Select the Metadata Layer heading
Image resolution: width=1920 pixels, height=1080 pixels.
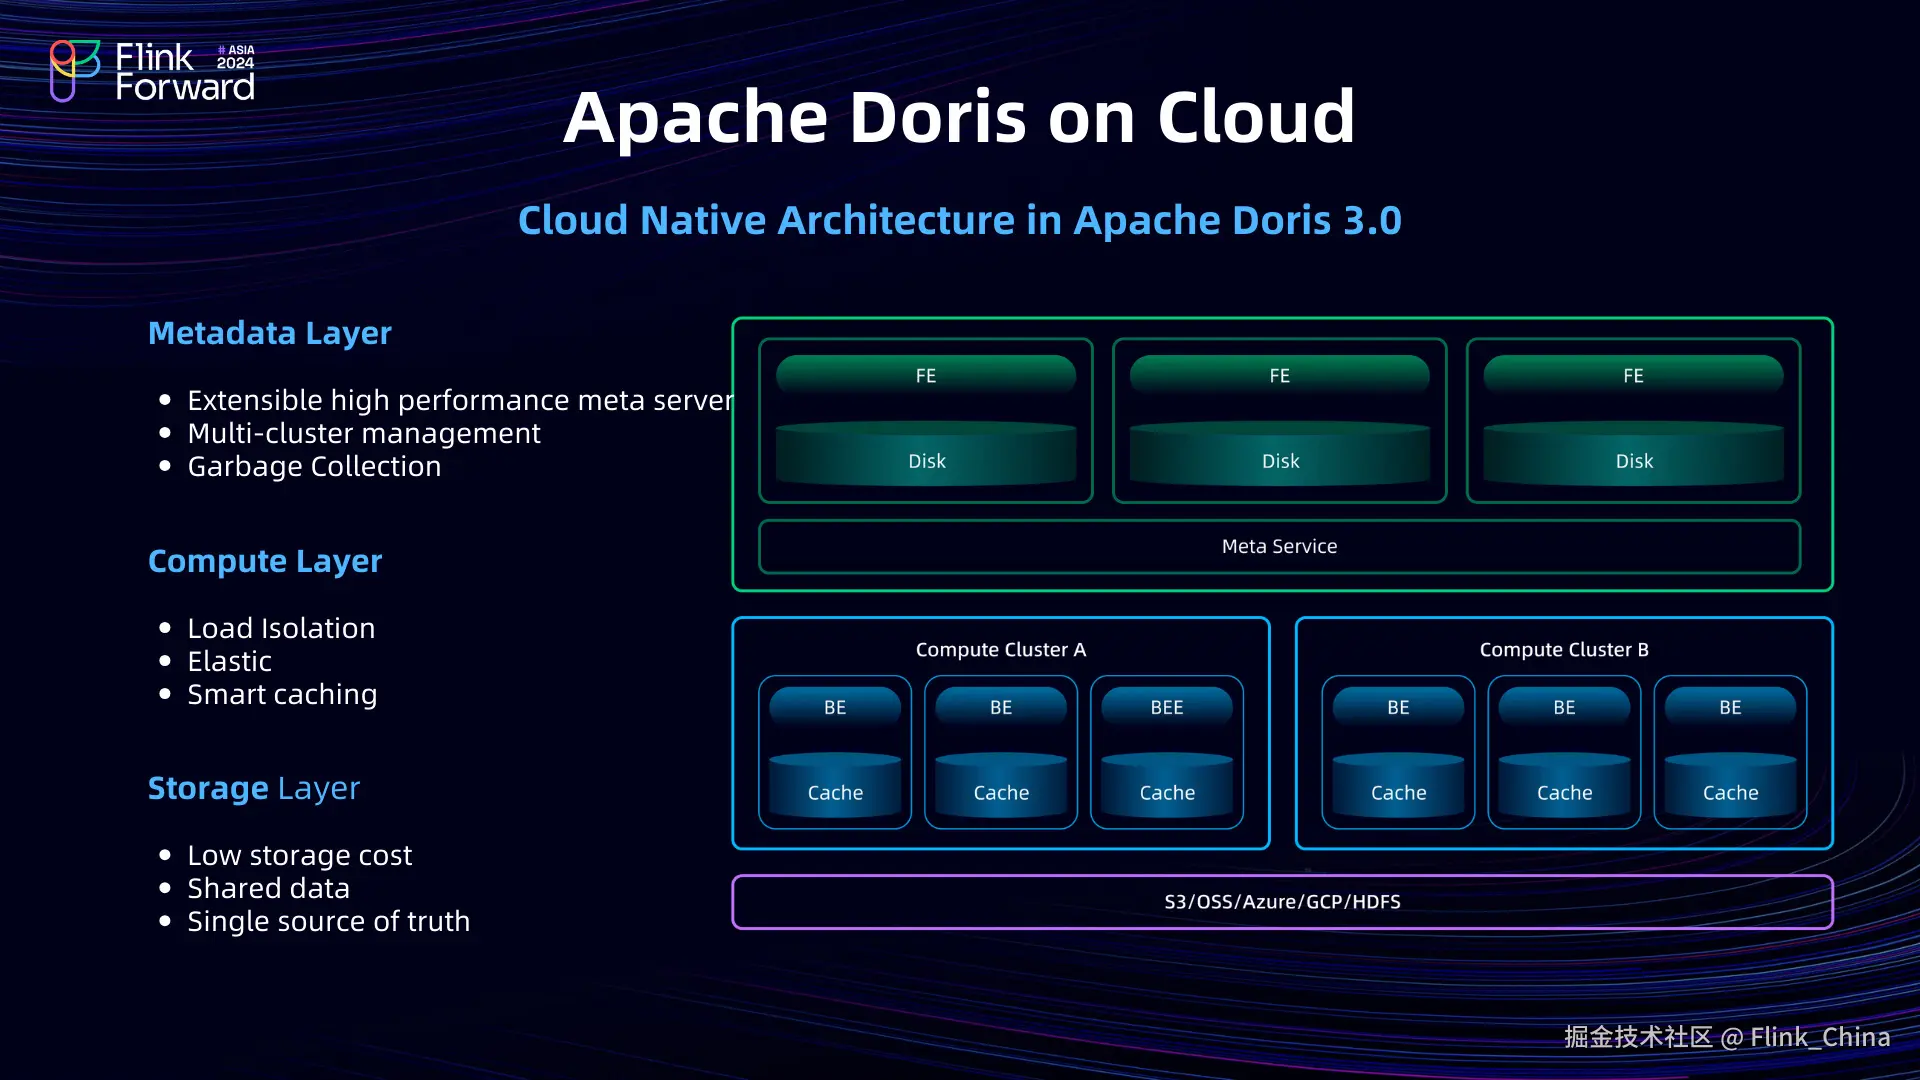269,333
